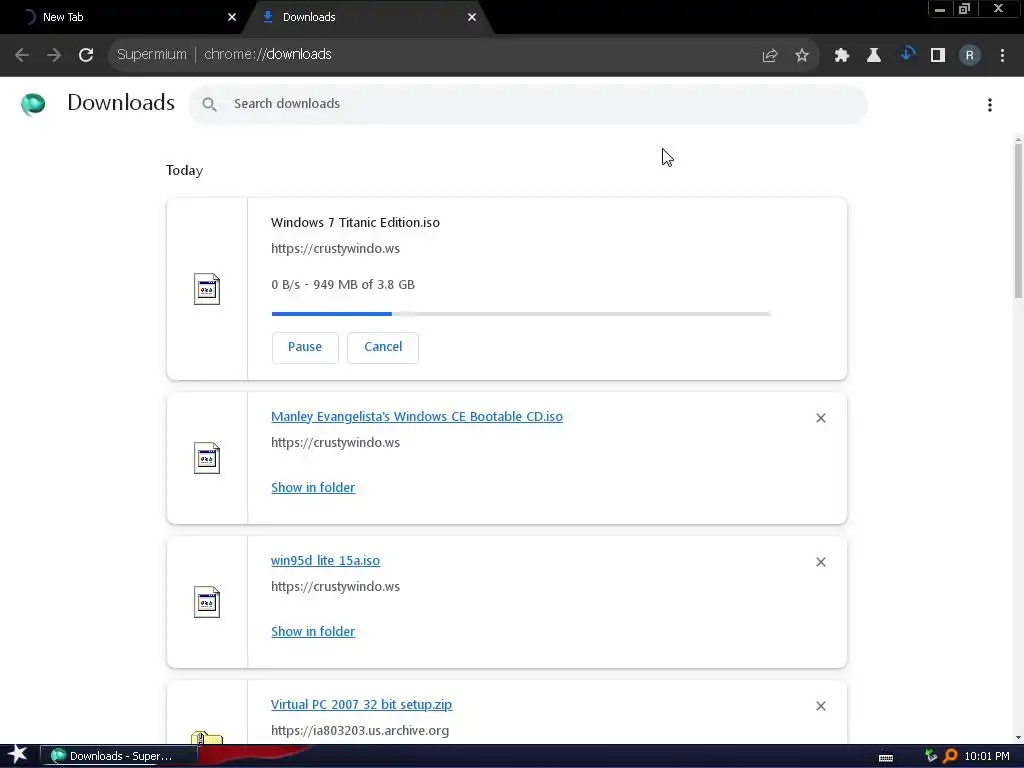
Task: Cancel the Windows 7 Titanic Edition download
Action: 383,347
